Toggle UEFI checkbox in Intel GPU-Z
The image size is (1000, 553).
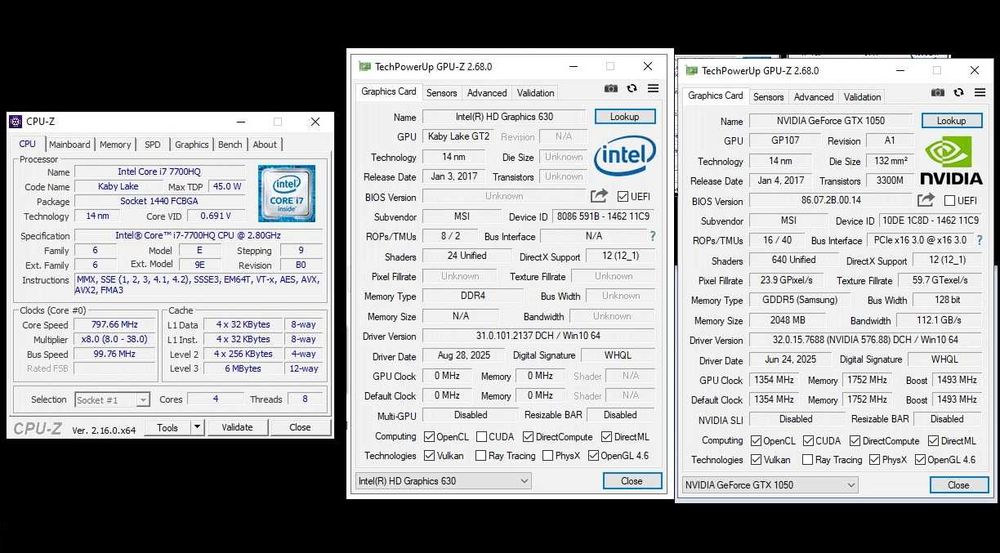(x=622, y=196)
